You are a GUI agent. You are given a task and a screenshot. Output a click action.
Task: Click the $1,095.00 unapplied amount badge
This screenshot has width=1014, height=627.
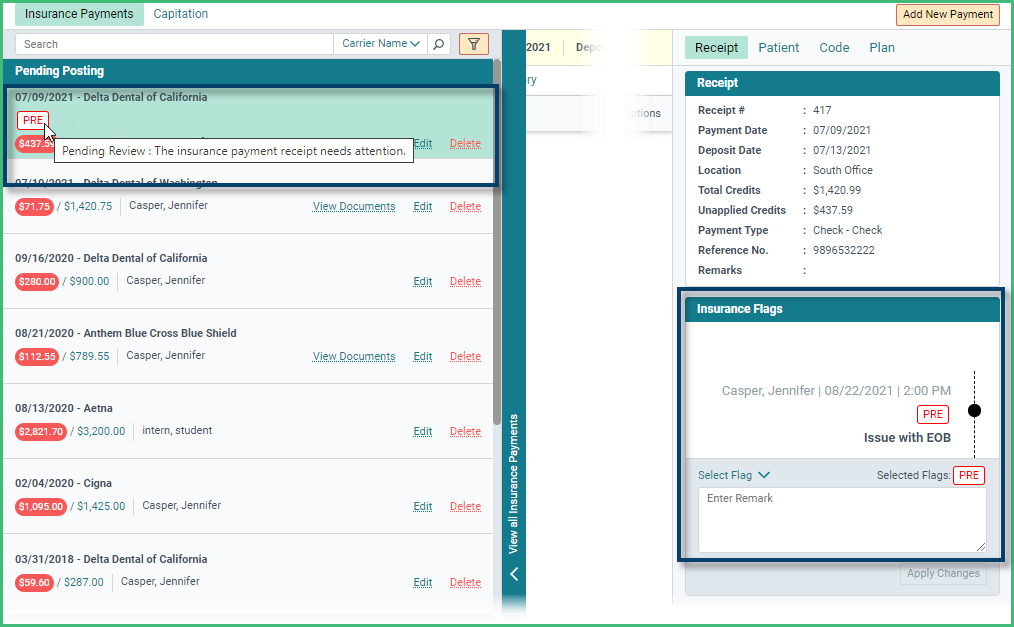(x=41, y=507)
